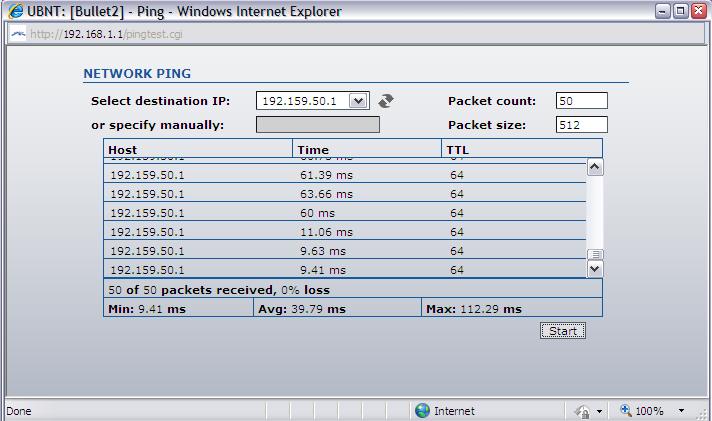Image resolution: width=712 pixels, height=421 pixels.
Task: Click host cell in the 61.39 ms row
Action: tap(148, 175)
